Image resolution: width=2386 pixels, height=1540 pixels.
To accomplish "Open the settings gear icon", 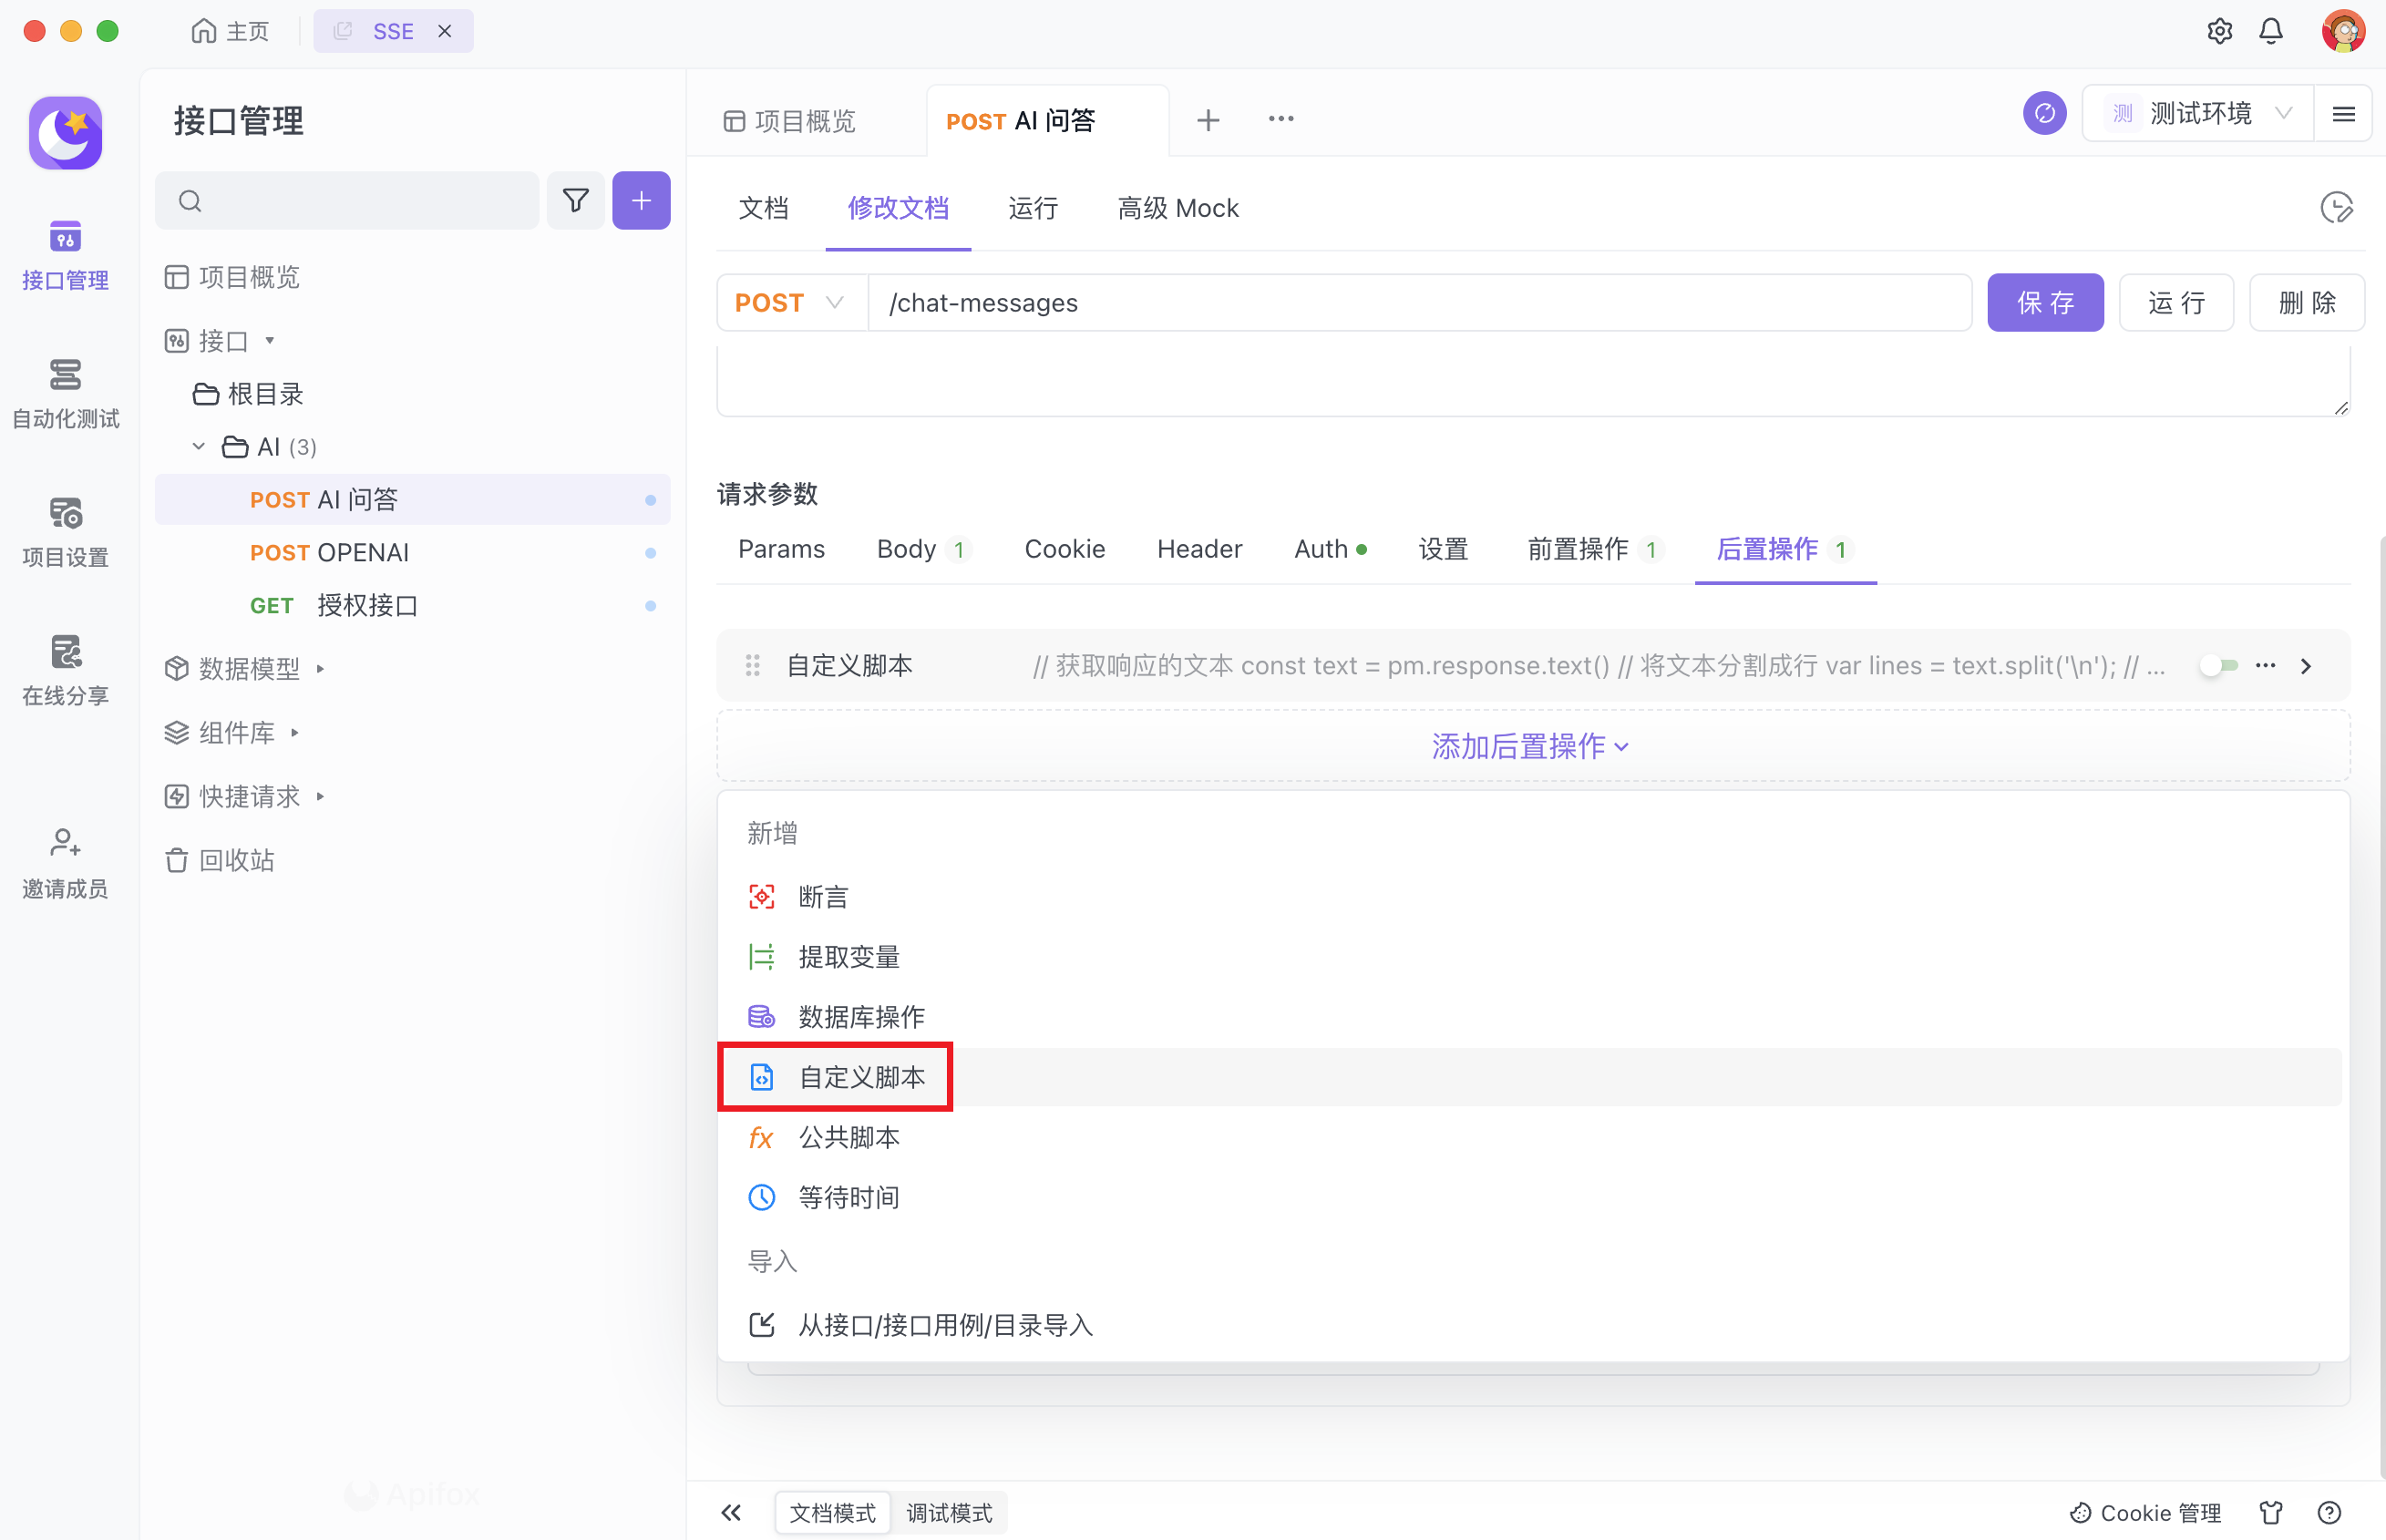I will pyautogui.click(x=2219, y=31).
